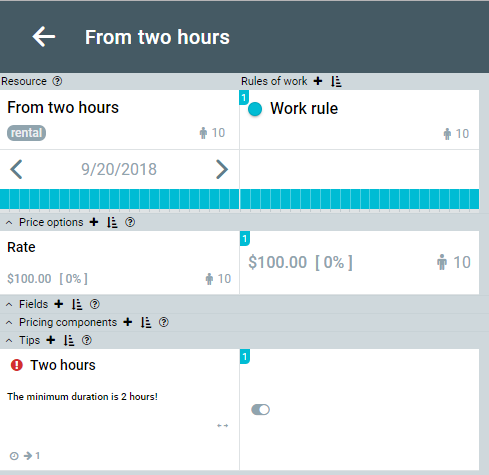Toggle the Two hours tip switch
The image size is (489, 475).
(260, 409)
